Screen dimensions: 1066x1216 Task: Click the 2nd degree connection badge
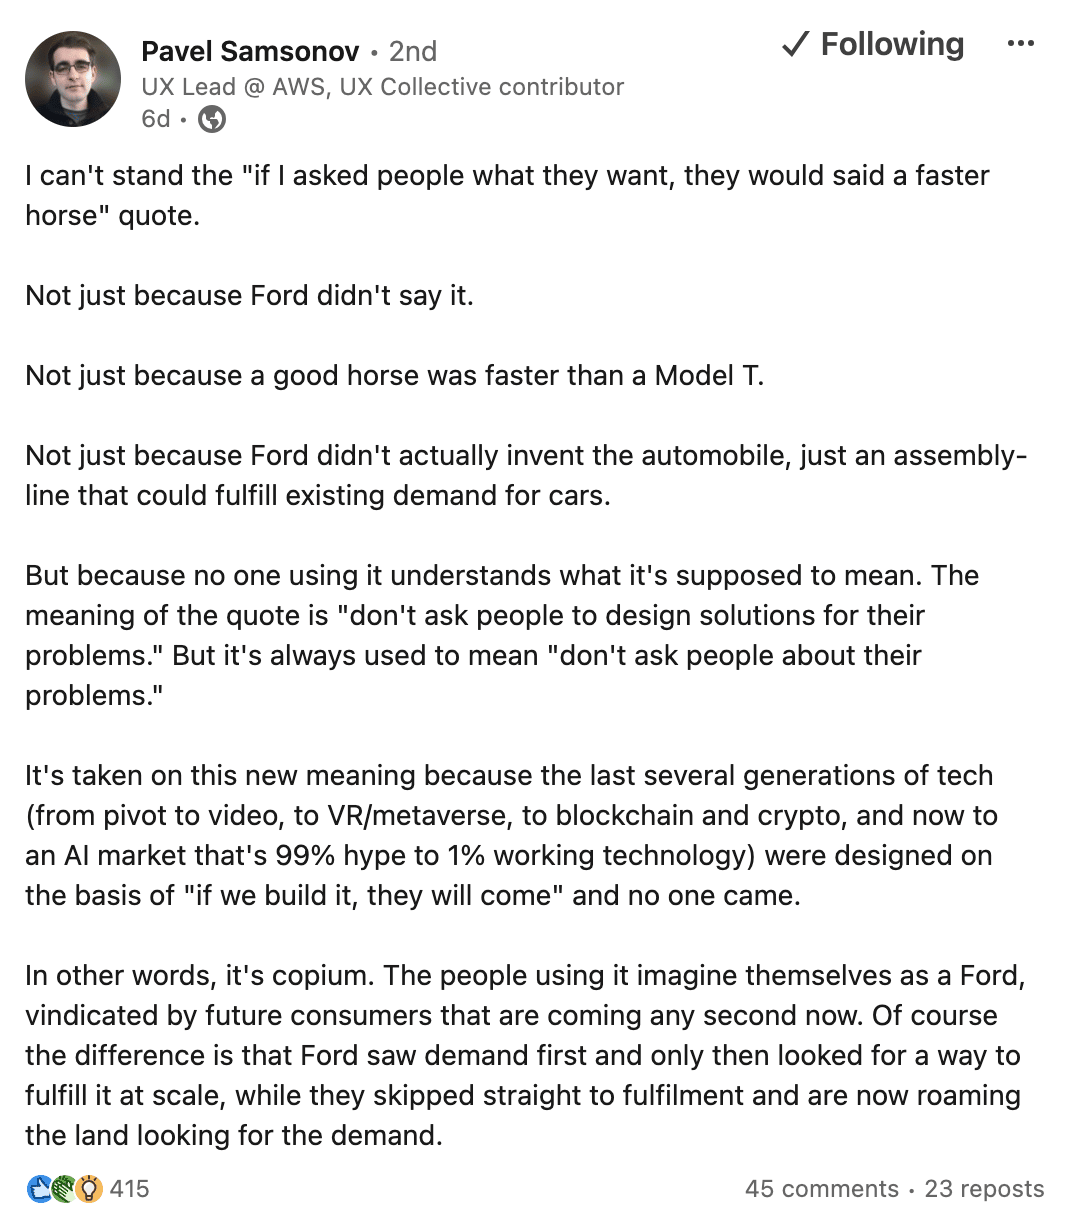pyautogui.click(x=412, y=51)
